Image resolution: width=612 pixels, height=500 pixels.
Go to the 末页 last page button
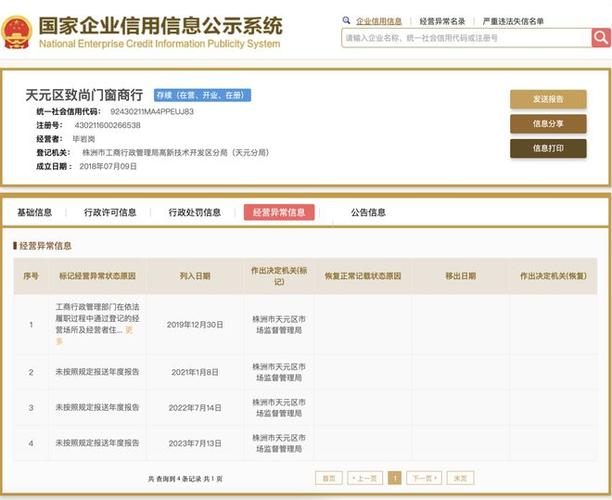[x=461, y=478]
